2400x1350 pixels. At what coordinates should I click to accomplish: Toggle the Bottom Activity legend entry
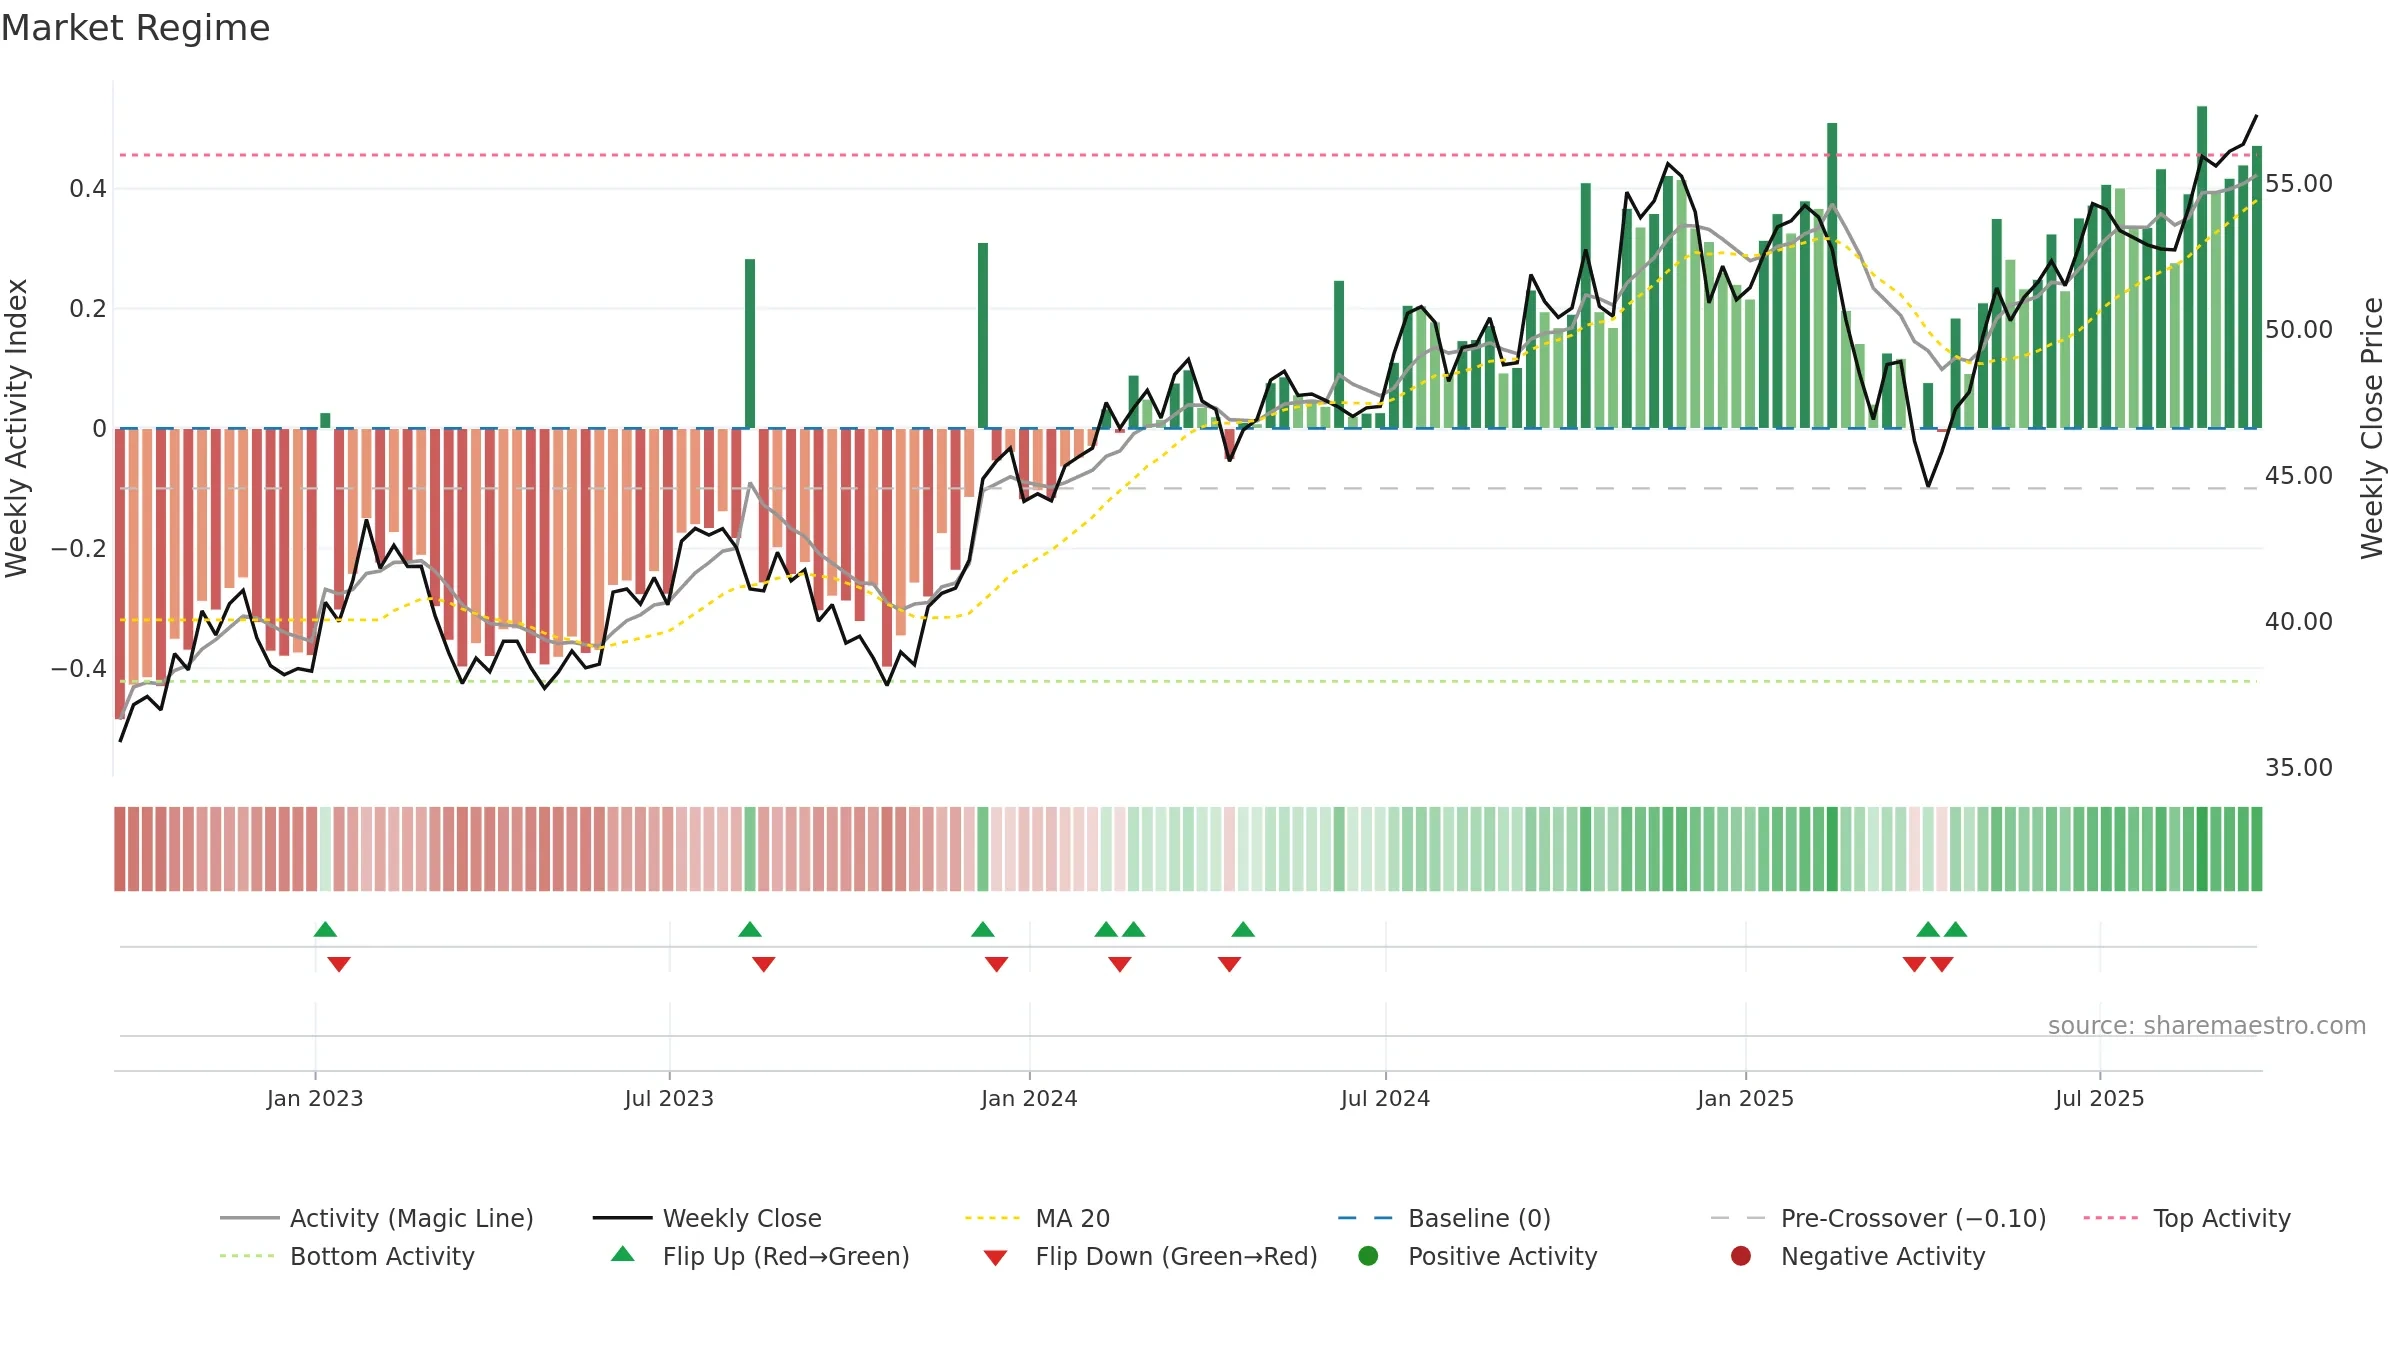[347, 1256]
